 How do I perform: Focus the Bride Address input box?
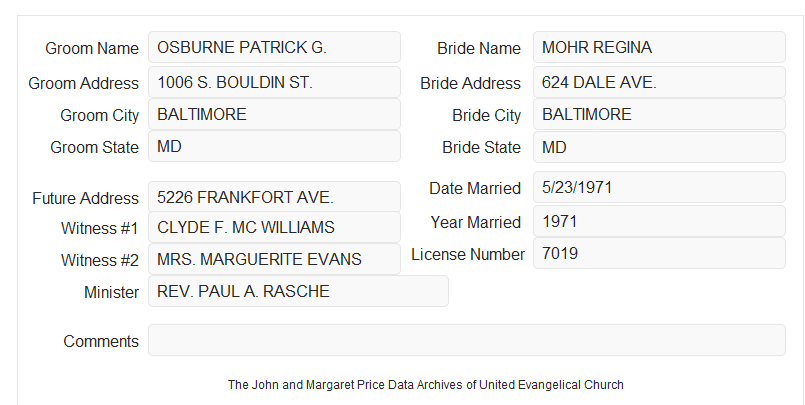(x=659, y=82)
